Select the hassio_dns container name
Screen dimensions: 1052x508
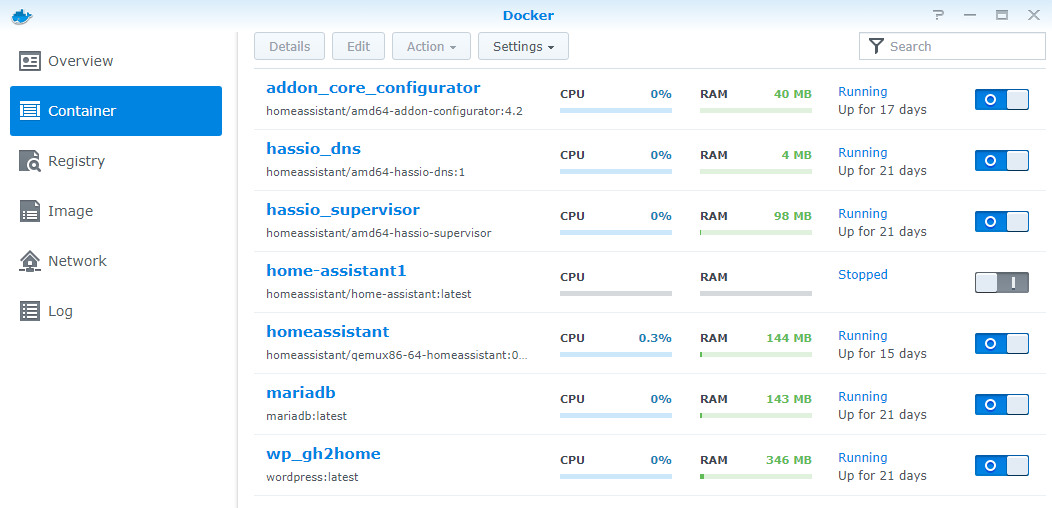(313, 148)
